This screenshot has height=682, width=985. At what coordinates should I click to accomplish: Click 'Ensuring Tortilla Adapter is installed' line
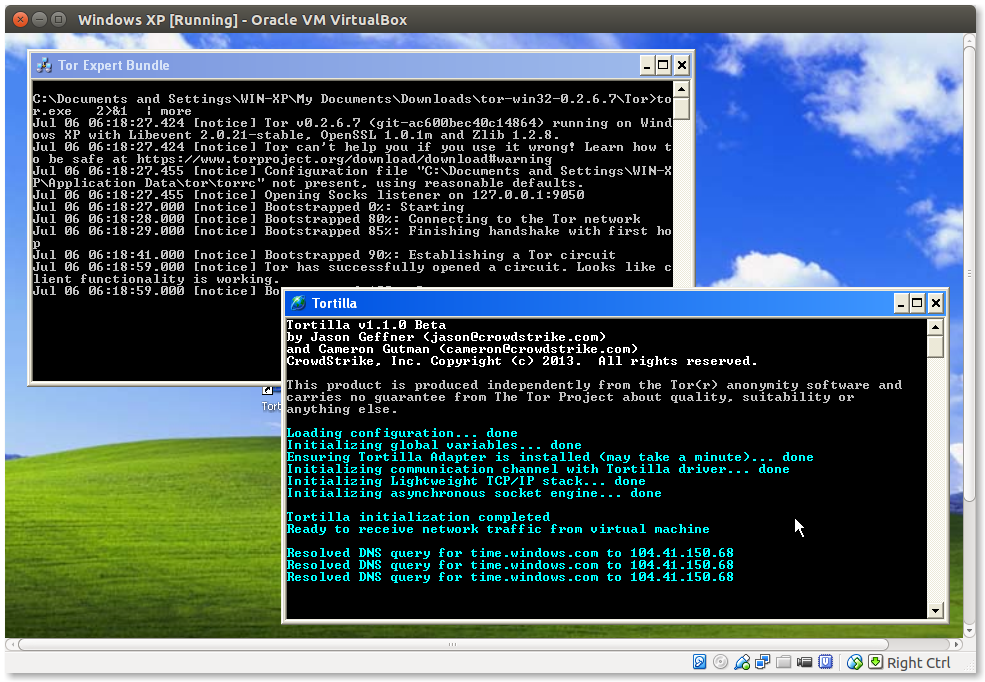tap(550, 457)
